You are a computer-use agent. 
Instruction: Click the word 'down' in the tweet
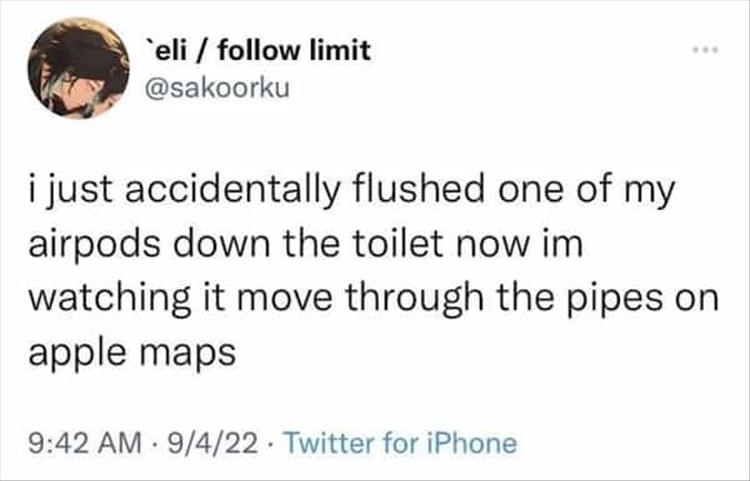tap(223, 244)
